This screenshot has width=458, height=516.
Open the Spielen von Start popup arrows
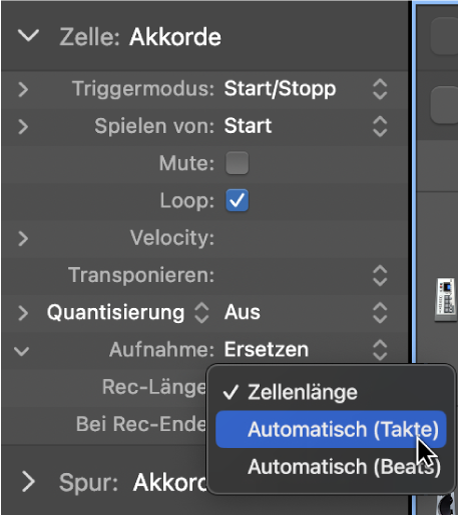pyautogui.click(x=380, y=127)
